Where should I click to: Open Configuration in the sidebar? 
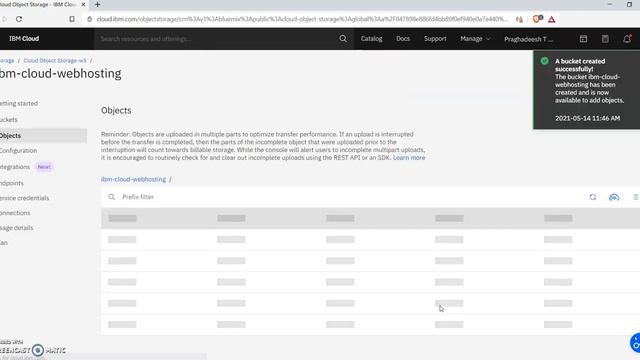coord(18,151)
